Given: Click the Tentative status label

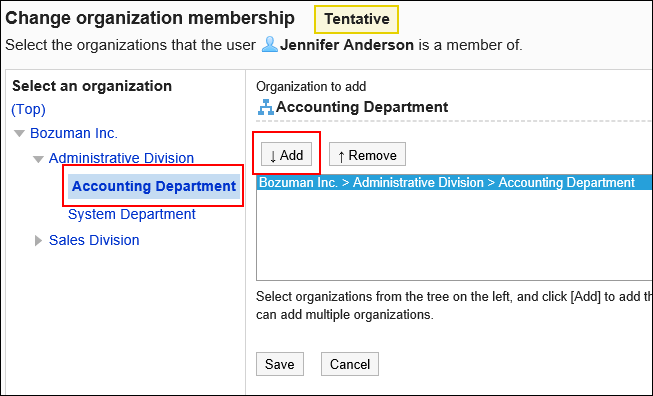Looking at the screenshot, I should 356,19.
